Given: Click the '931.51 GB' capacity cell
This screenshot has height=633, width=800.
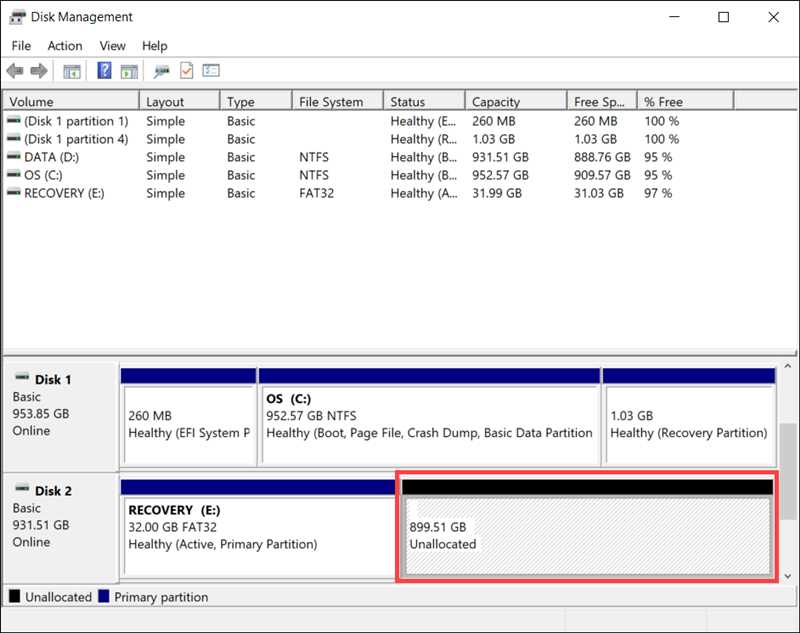Looking at the screenshot, I should 500,157.
